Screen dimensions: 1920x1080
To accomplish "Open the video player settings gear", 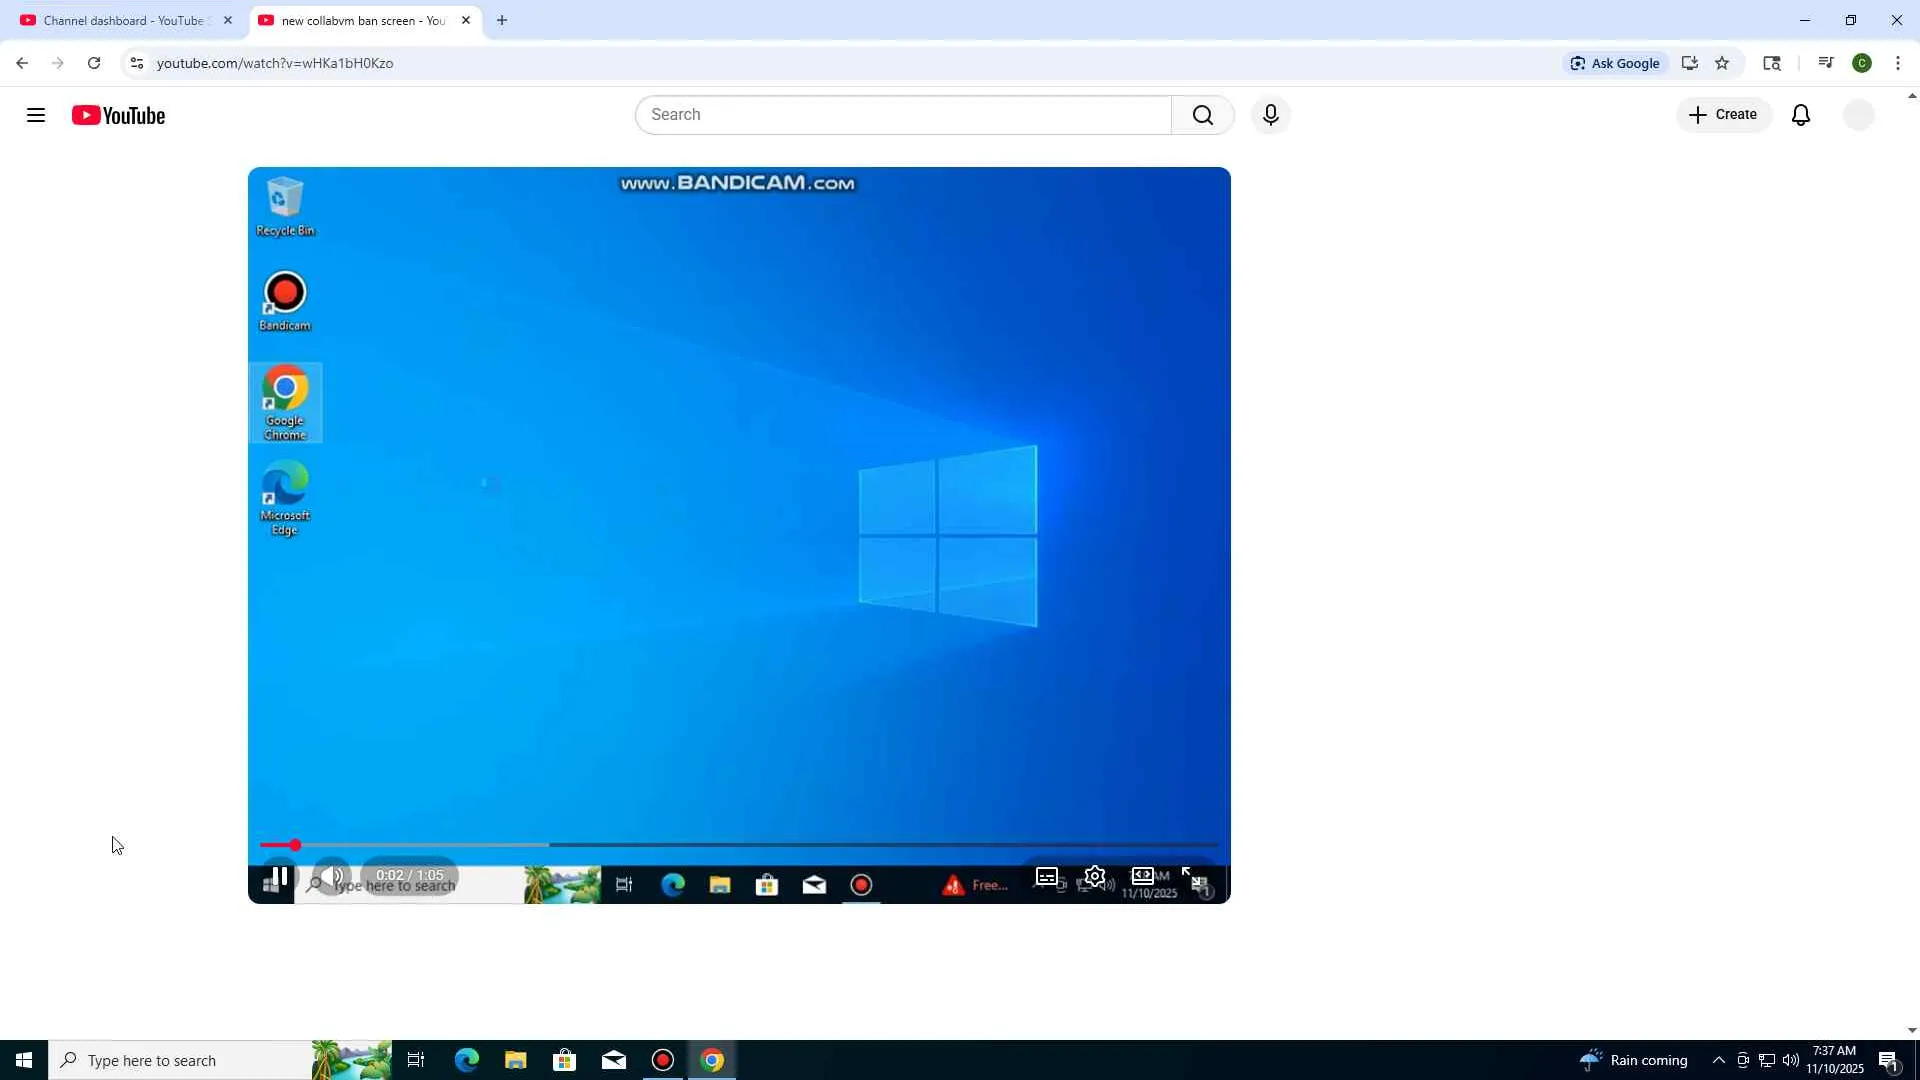I will [1095, 877].
